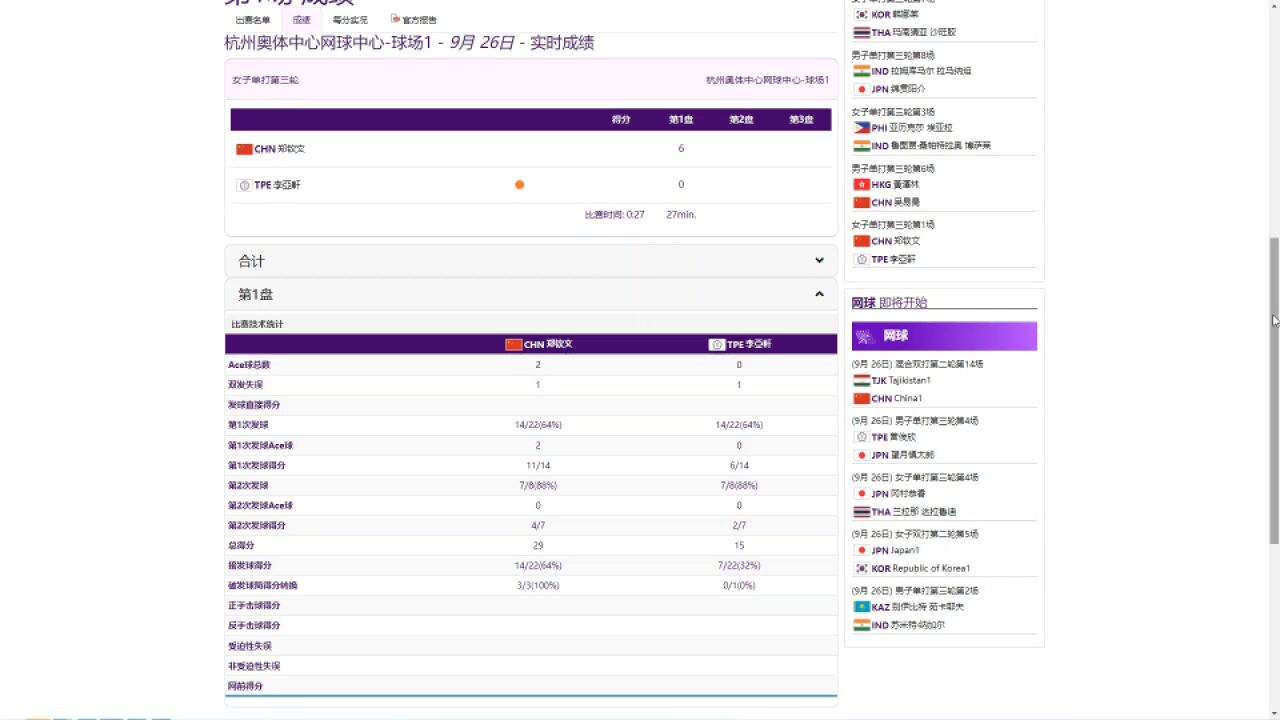Click the 网球 即将开始 heading

tap(889, 303)
